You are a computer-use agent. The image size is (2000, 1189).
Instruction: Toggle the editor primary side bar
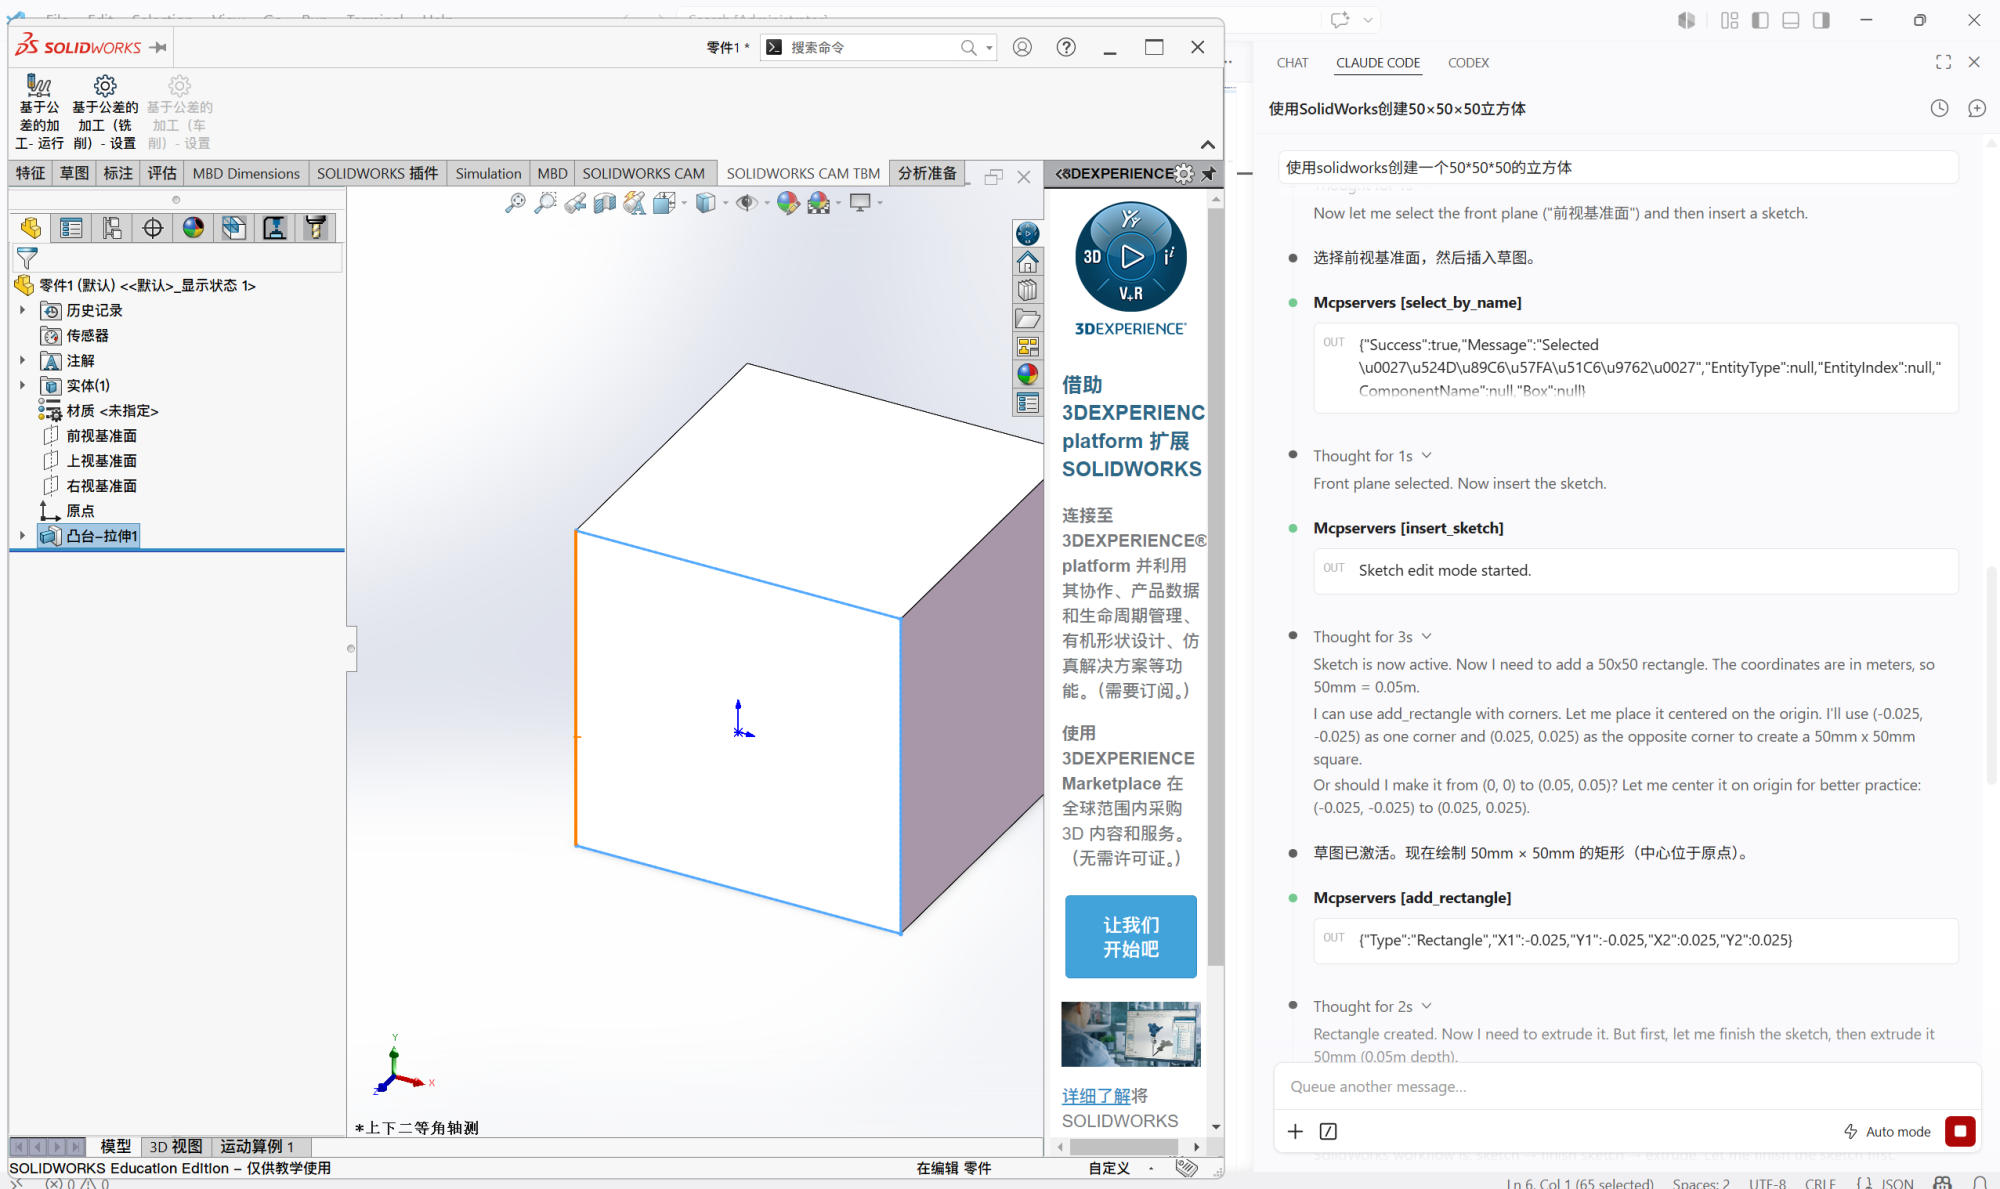pos(1760,20)
